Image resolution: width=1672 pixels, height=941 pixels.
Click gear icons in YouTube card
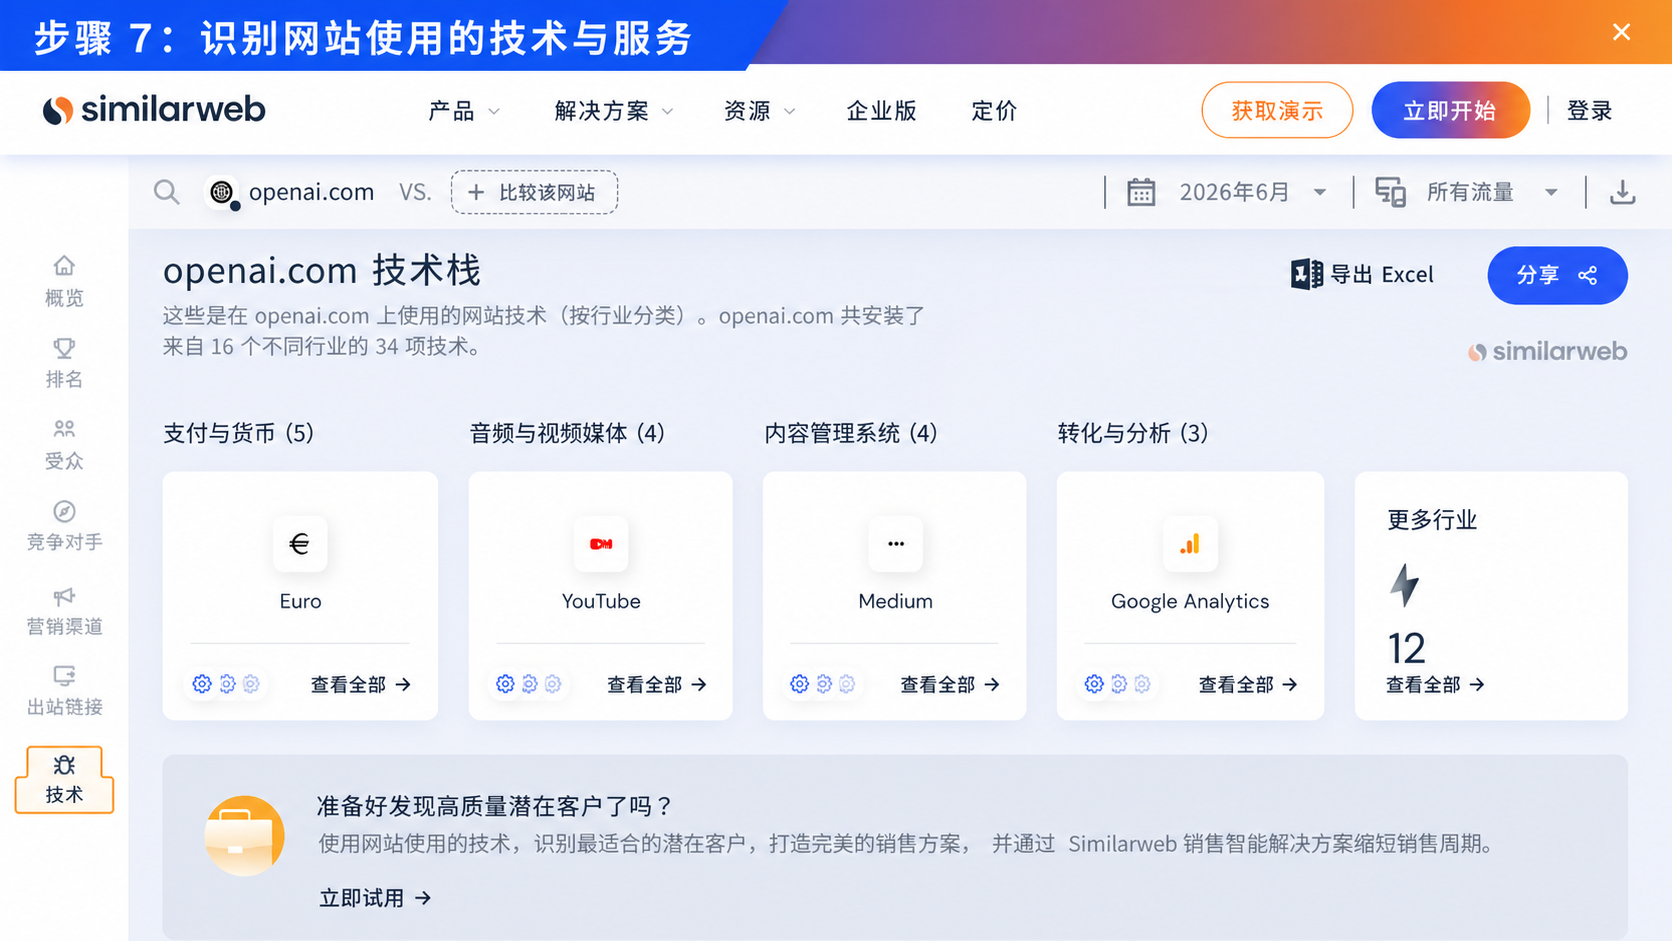coord(529,684)
